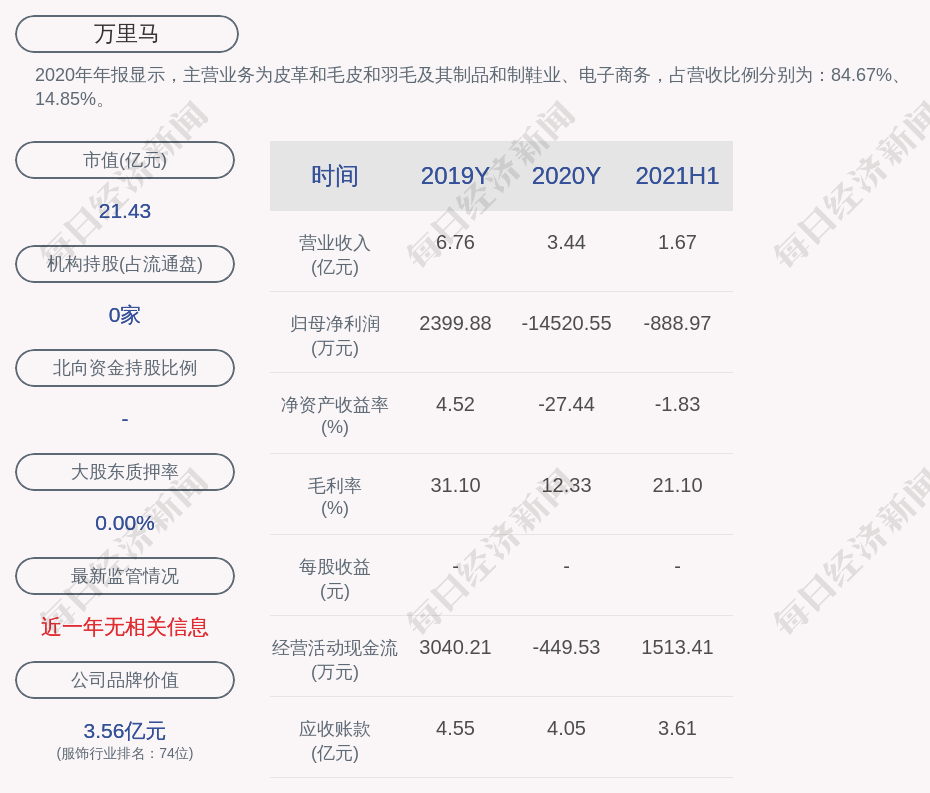
Task: Click the 营业收入(亿元) row label
Action: click(x=335, y=254)
